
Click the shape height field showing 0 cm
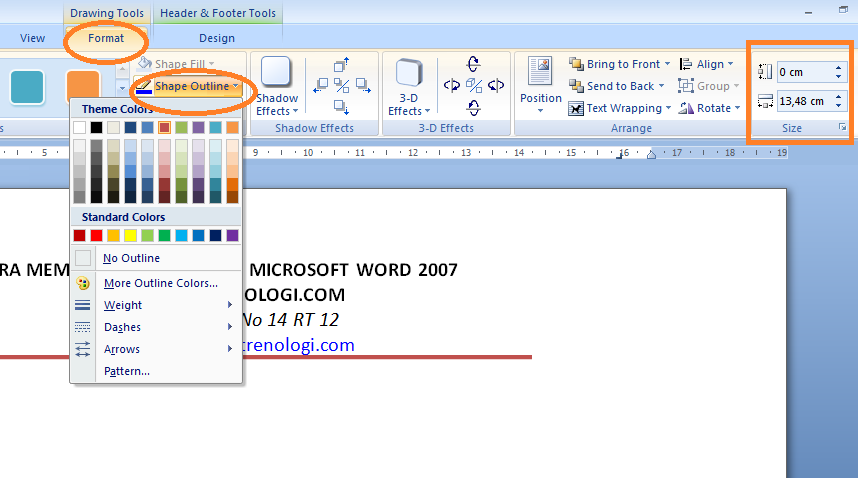[804, 72]
